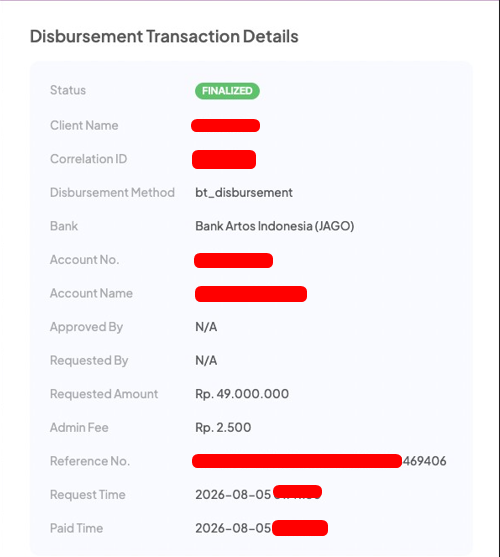Click the redacted Account No. value

233,260
